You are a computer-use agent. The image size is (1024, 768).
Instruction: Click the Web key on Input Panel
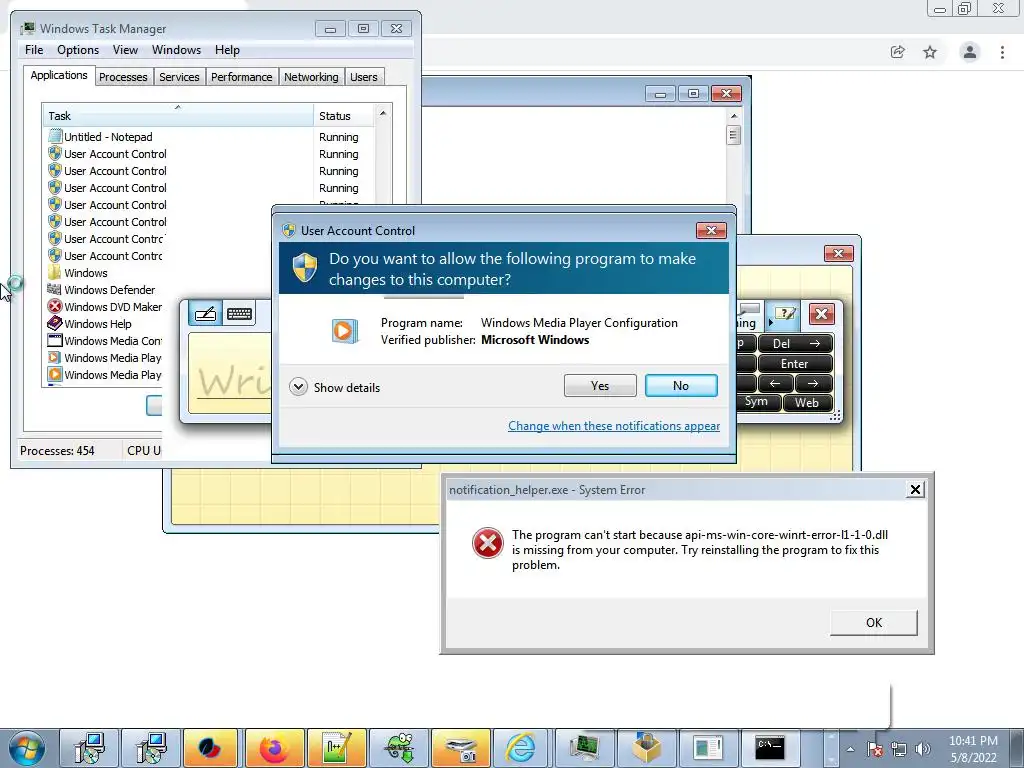[807, 402]
